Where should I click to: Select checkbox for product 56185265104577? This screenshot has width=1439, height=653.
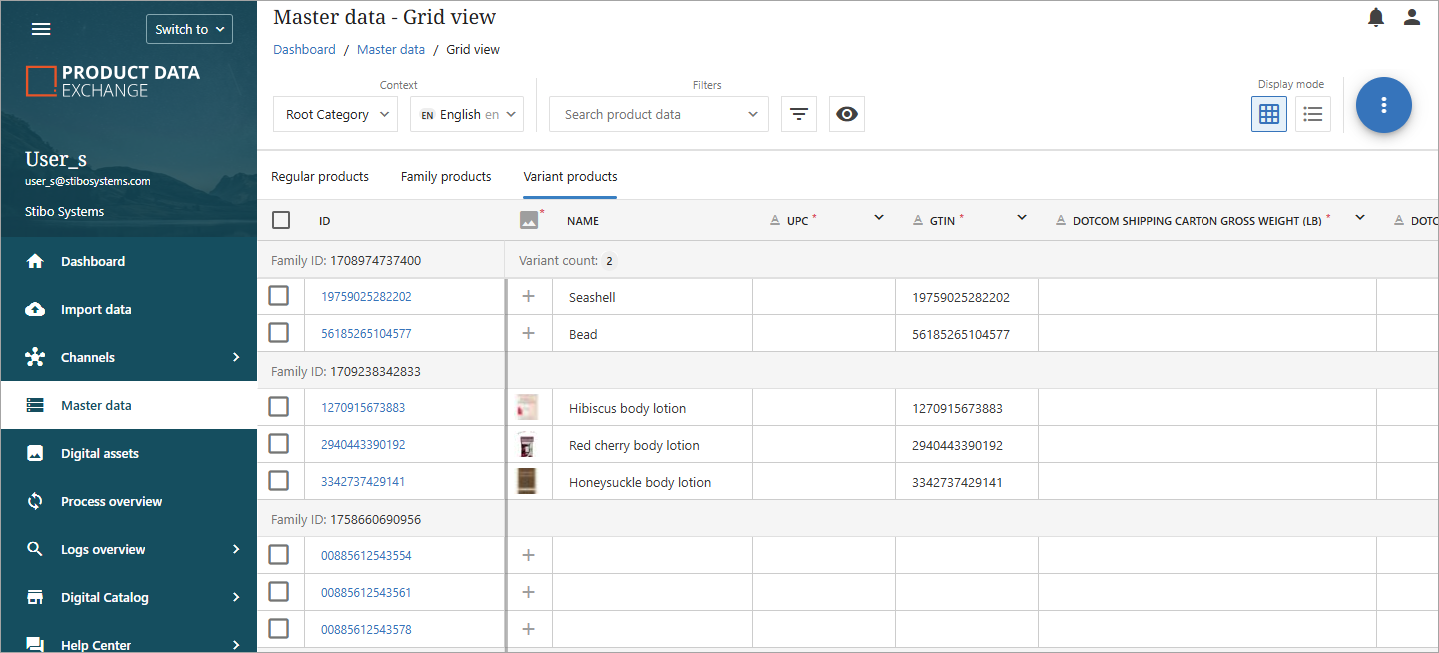pos(279,333)
